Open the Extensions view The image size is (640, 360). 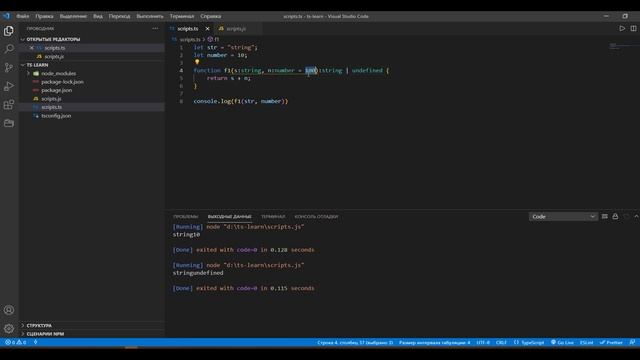pyautogui.click(x=9, y=104)
